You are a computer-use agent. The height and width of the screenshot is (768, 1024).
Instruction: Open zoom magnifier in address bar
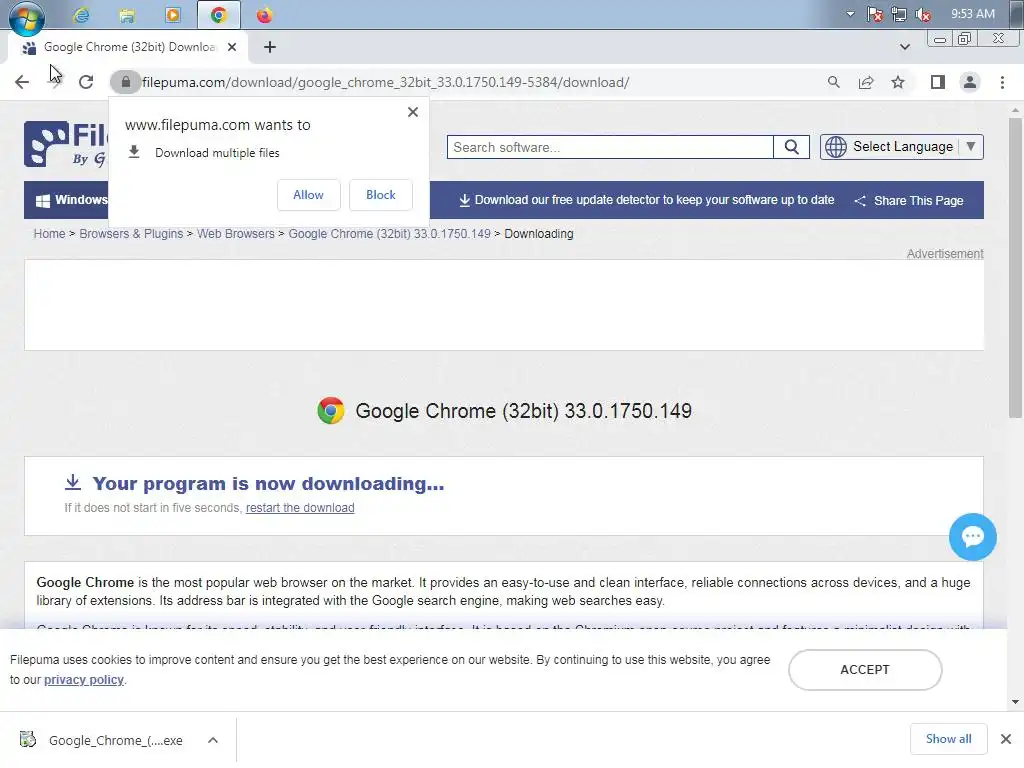(x=833, y=82)
